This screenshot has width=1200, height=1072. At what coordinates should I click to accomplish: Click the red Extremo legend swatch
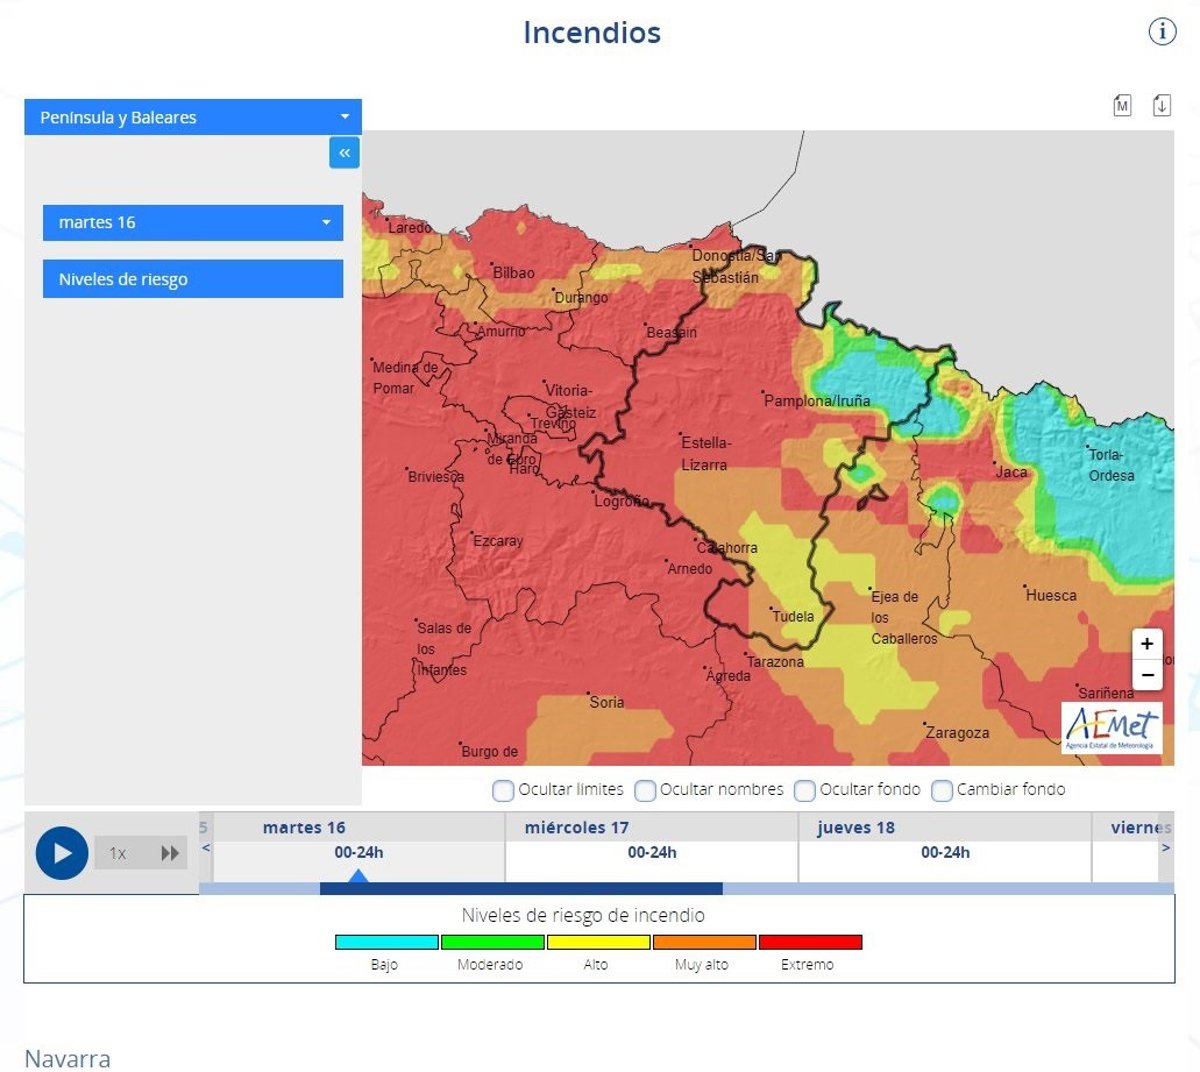click(x=810, y=942)
